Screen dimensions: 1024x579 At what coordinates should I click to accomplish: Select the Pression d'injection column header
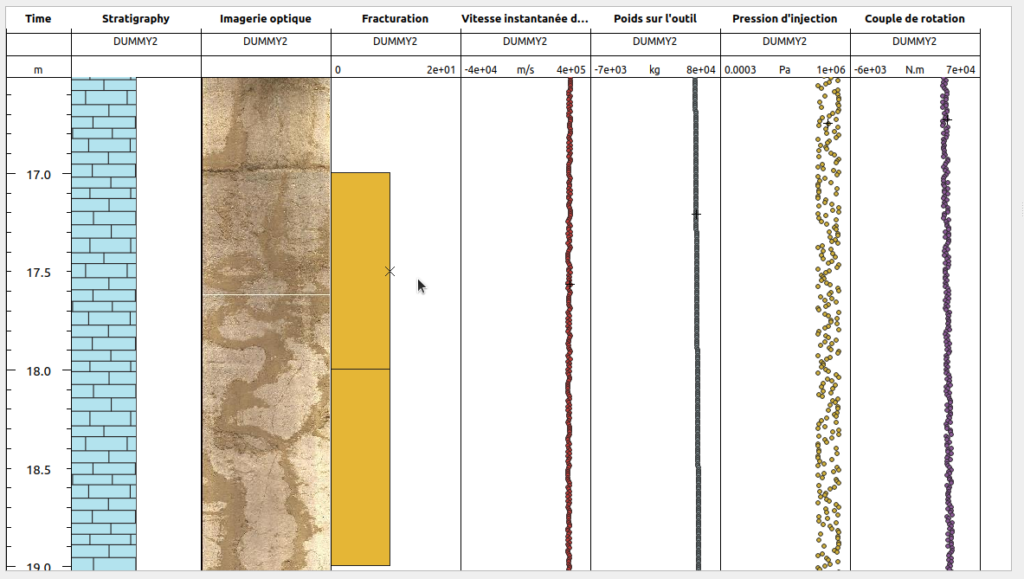tap(785, 19)
